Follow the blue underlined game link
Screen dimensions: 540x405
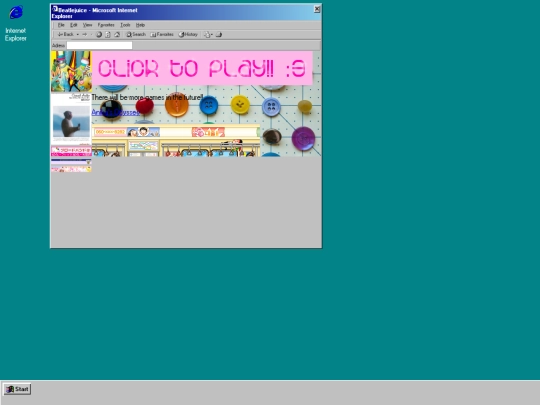(x=115, y=112)
